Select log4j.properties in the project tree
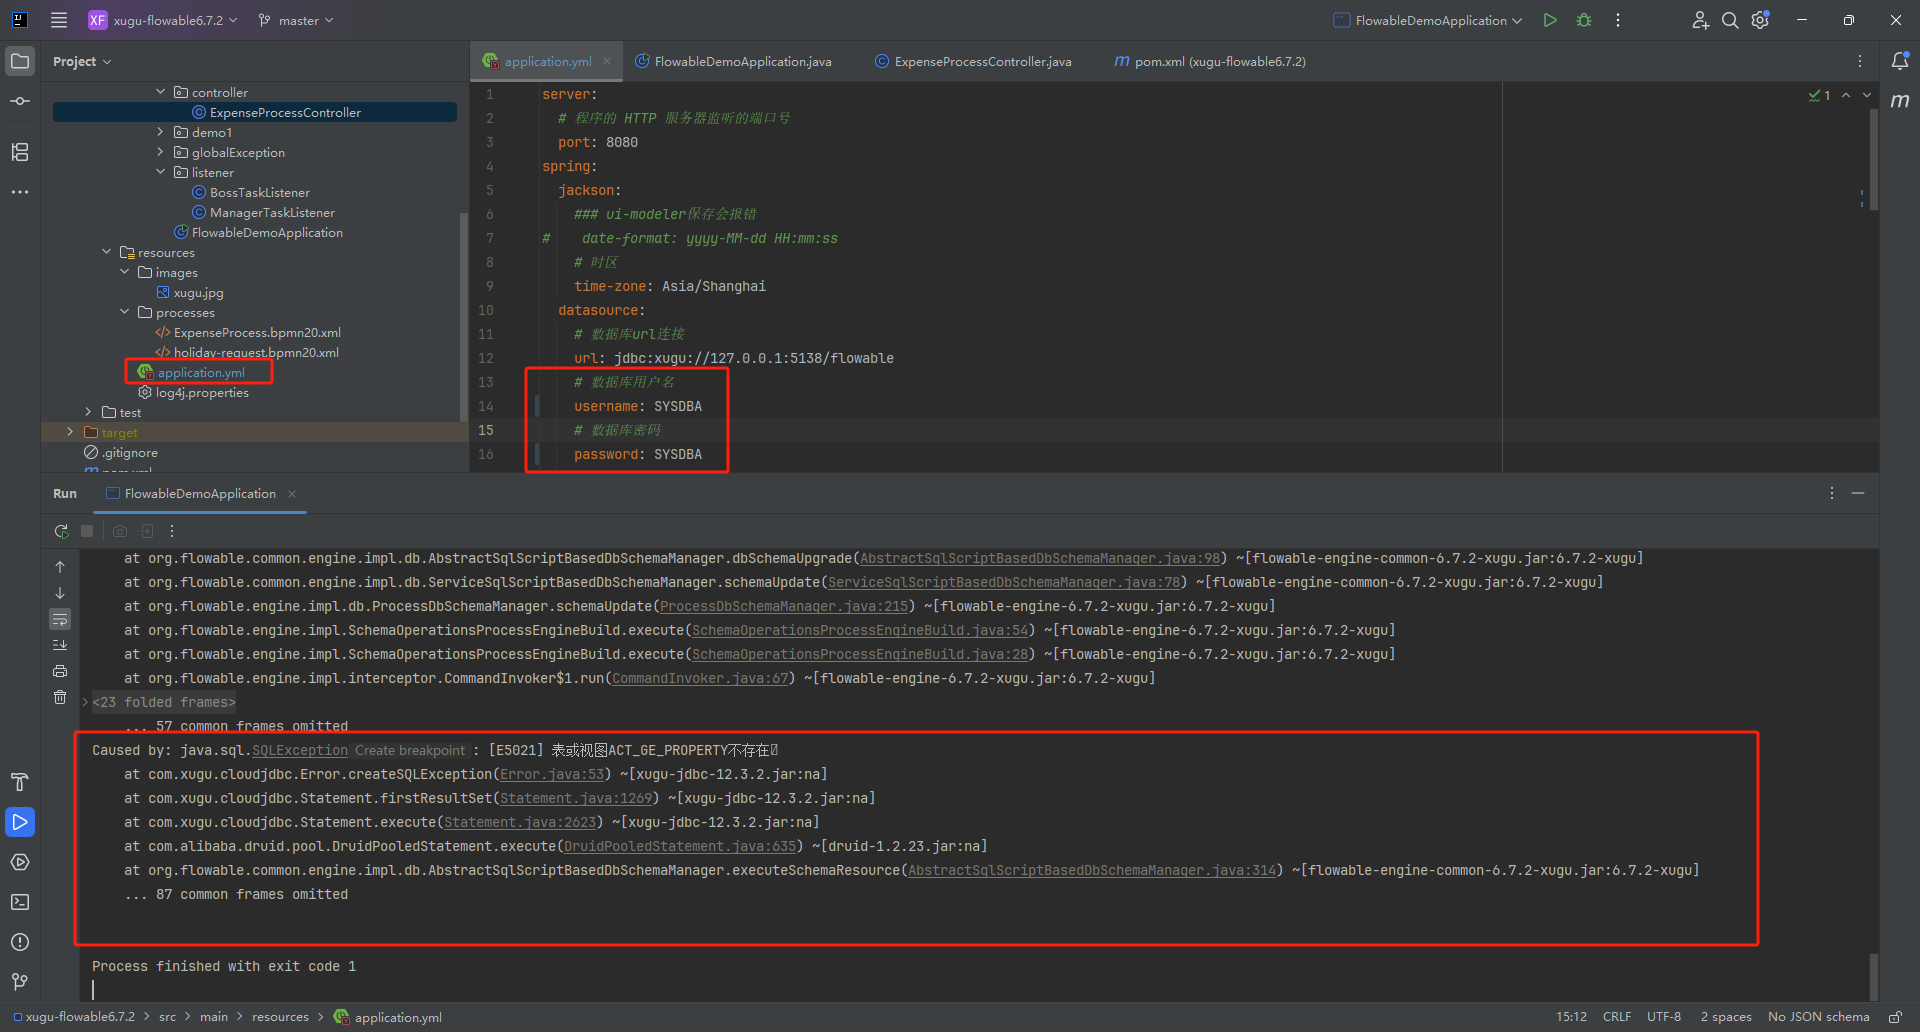Viewport: 1920px width, 1032px height. [202, 393]
